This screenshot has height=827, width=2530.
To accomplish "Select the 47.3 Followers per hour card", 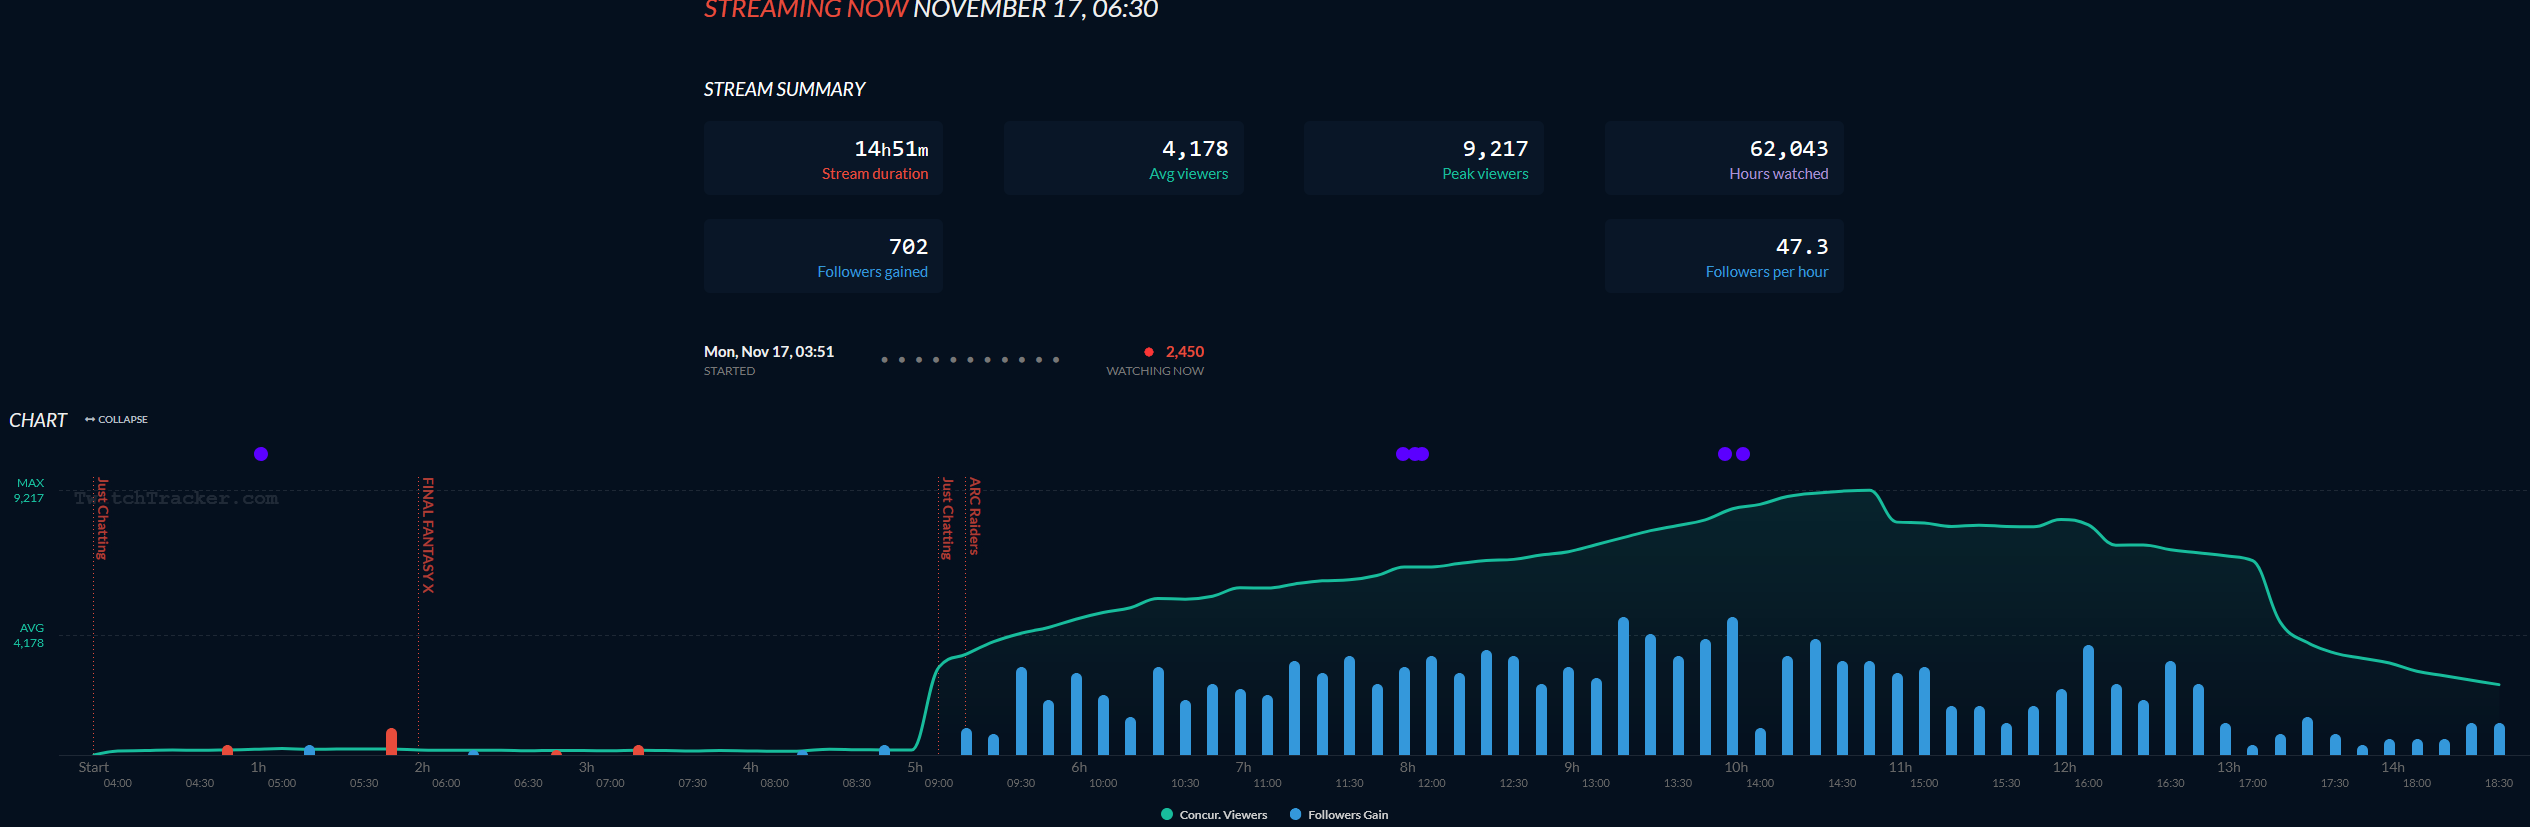I will pos(1725,256).
